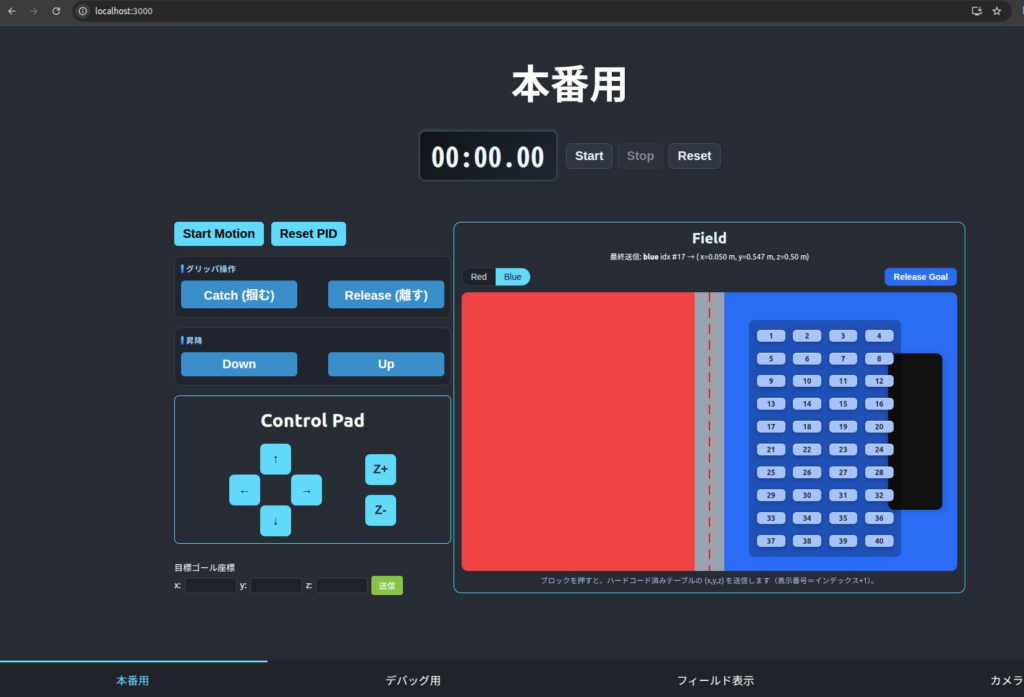Image resolution: width=1024 pixels, height=697 pixels.
Task: Select block 17 on the field
Action: [771, 427]
